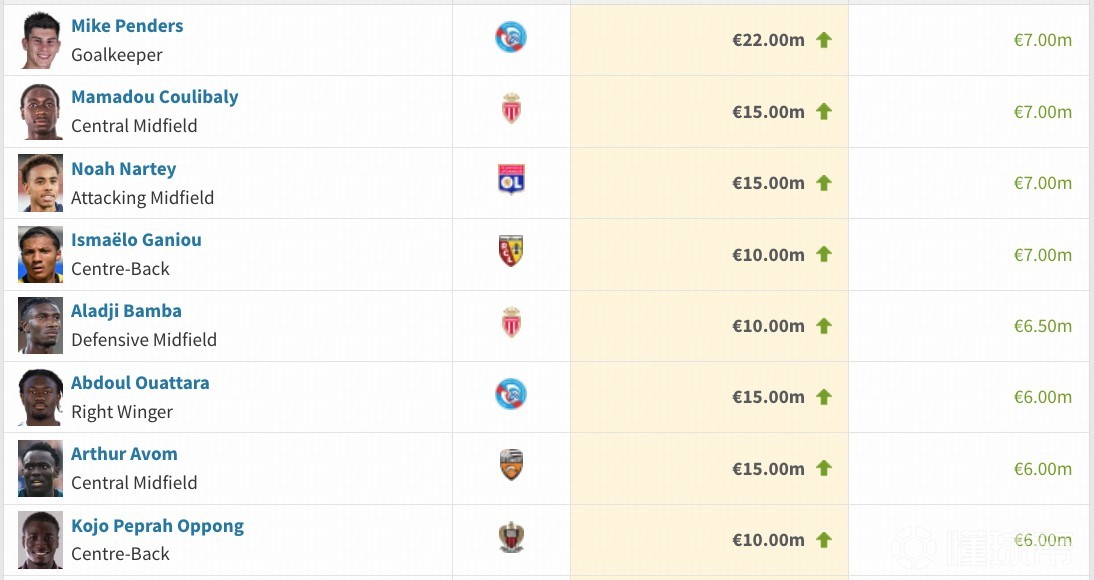
Task: Click the green up arrow next to Mike Penders' €22.00m
Action: (824, 40)
